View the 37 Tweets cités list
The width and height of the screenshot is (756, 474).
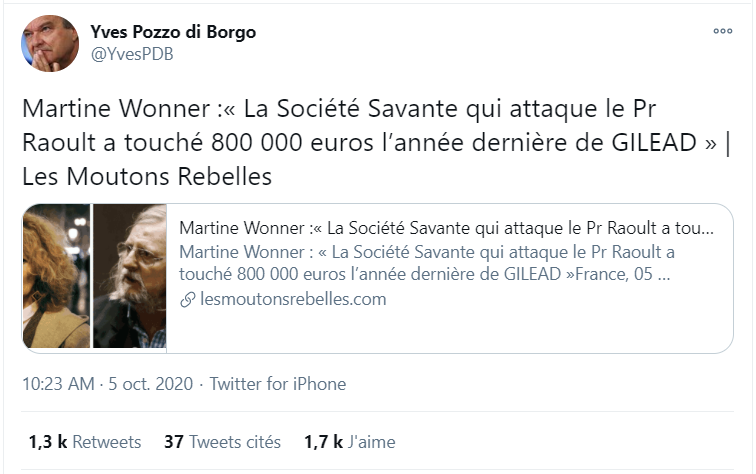pos(222,442)
